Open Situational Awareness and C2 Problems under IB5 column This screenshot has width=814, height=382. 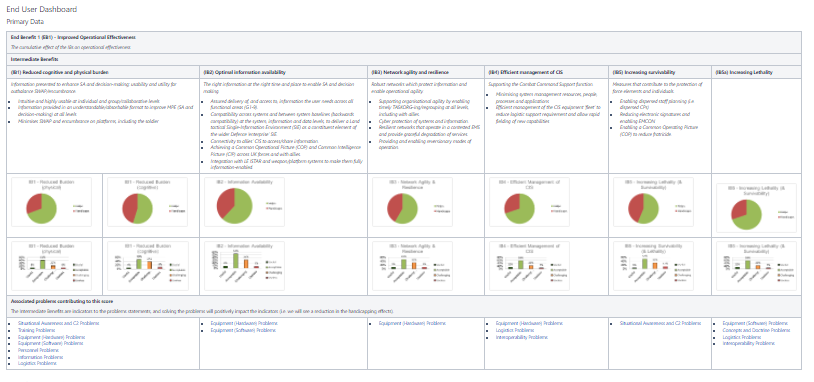point(660,323)
